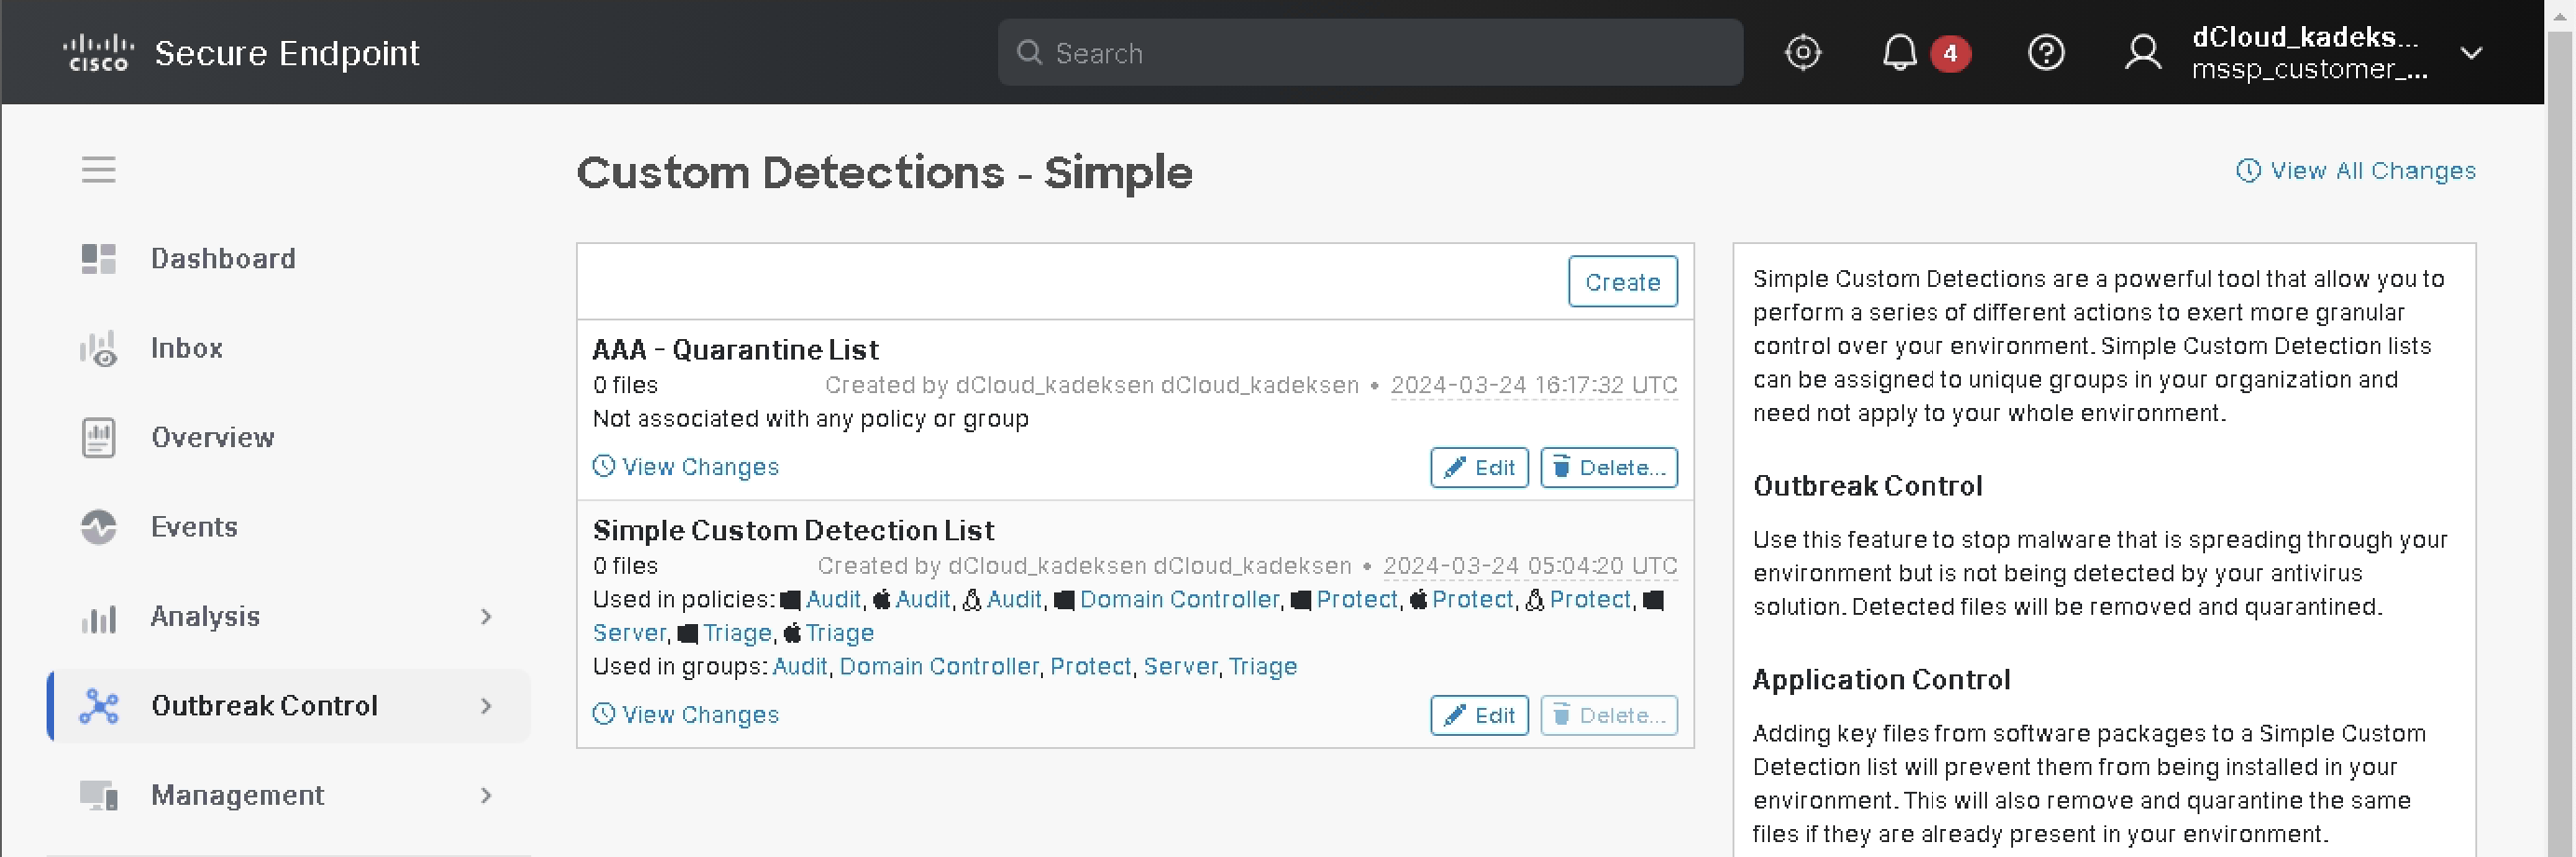
Task: Click the Events pulse icon
Action: point(98,527)
